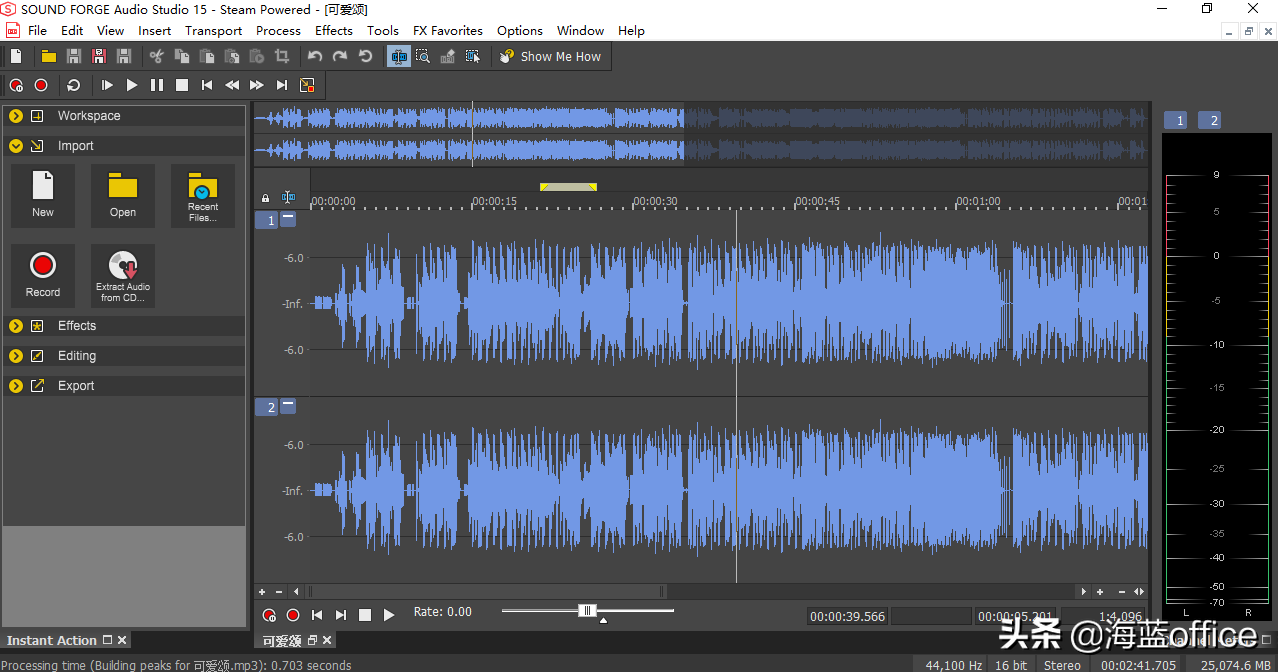
Task: Click the Show Me How button
Action: click(551, 57)
